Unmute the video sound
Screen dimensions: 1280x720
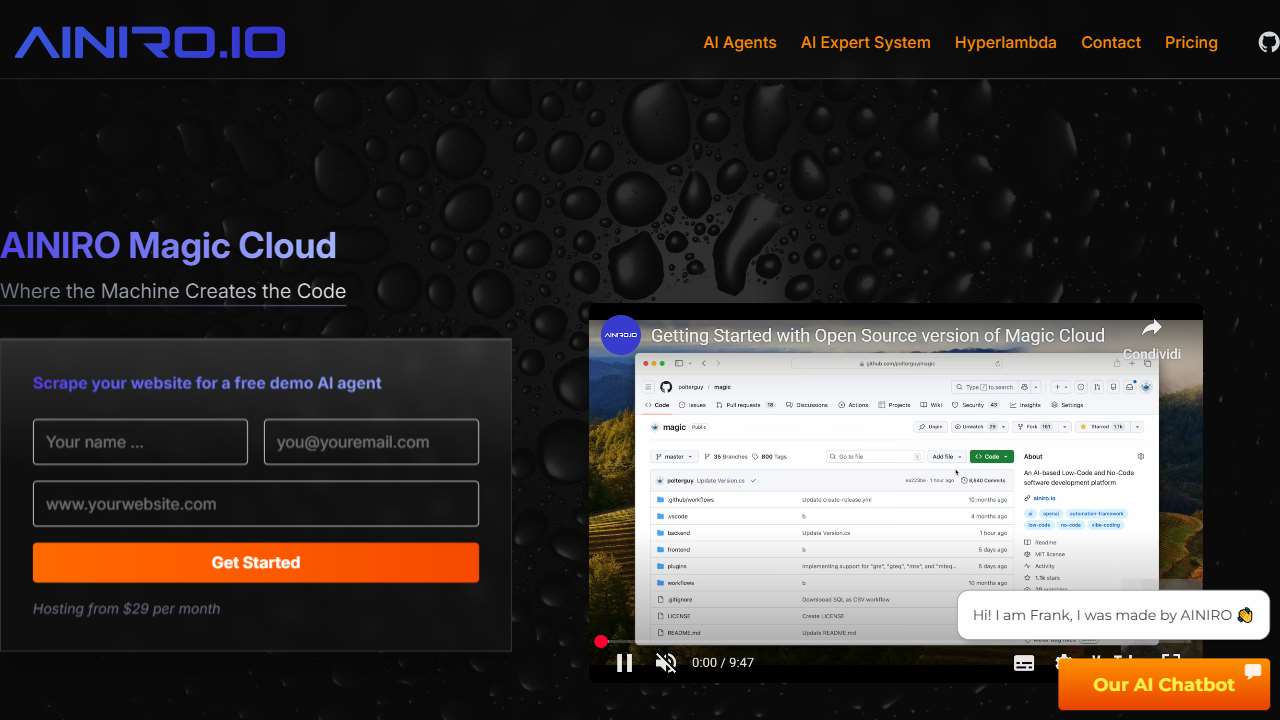[666, 662]
